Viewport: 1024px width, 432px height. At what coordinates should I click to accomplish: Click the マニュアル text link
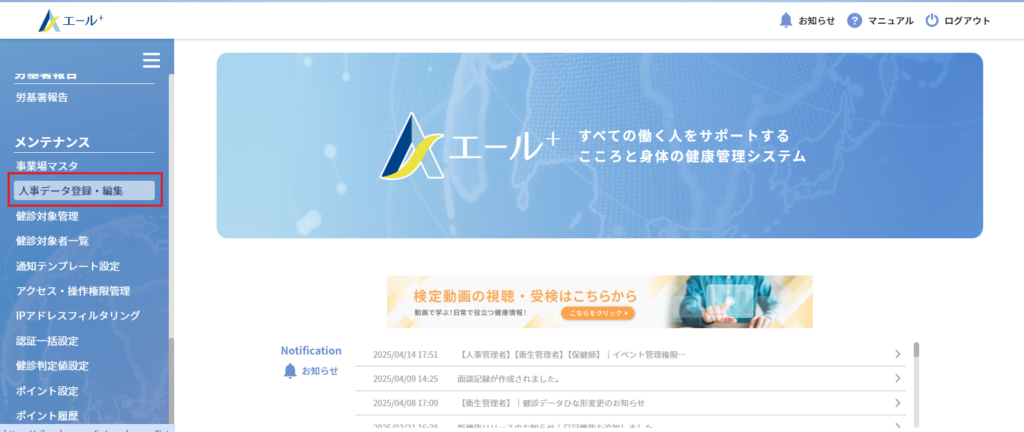tap(891, 21)
